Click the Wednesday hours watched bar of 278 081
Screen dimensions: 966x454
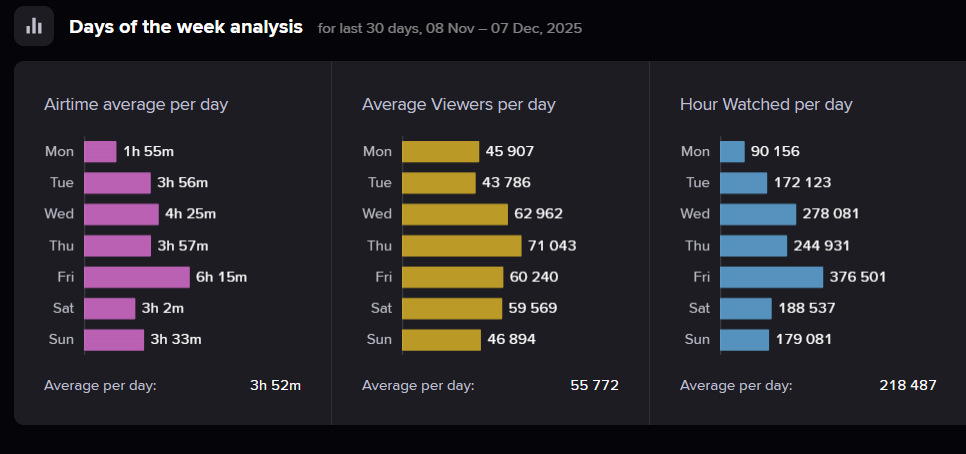pos(758,214)
